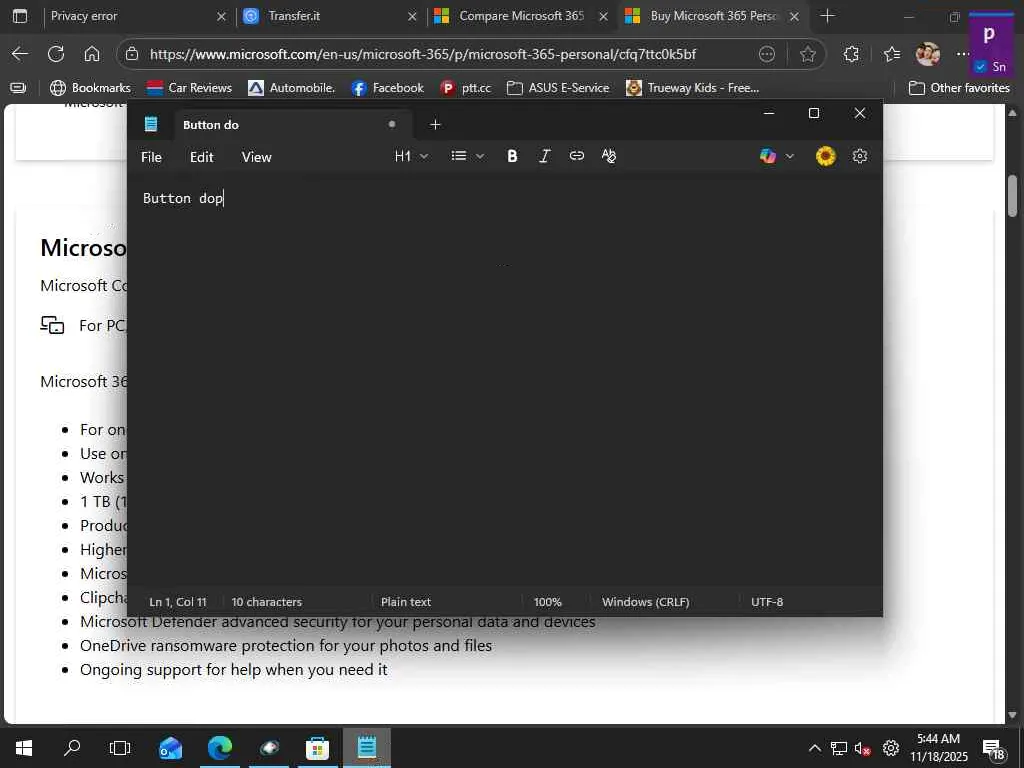Click the Notepad app icon in title bar
The height and width of the screenshot is (768, 1024).
pyautogui.click(x=151, y=124)
